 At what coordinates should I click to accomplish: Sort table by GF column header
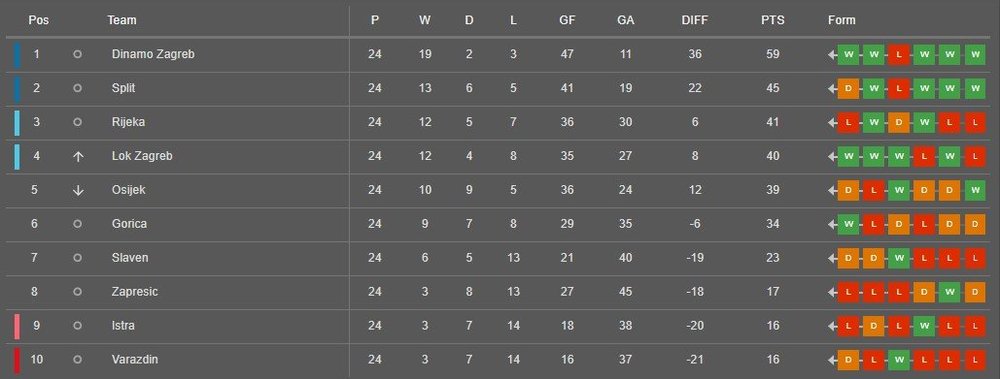[567, 20]
